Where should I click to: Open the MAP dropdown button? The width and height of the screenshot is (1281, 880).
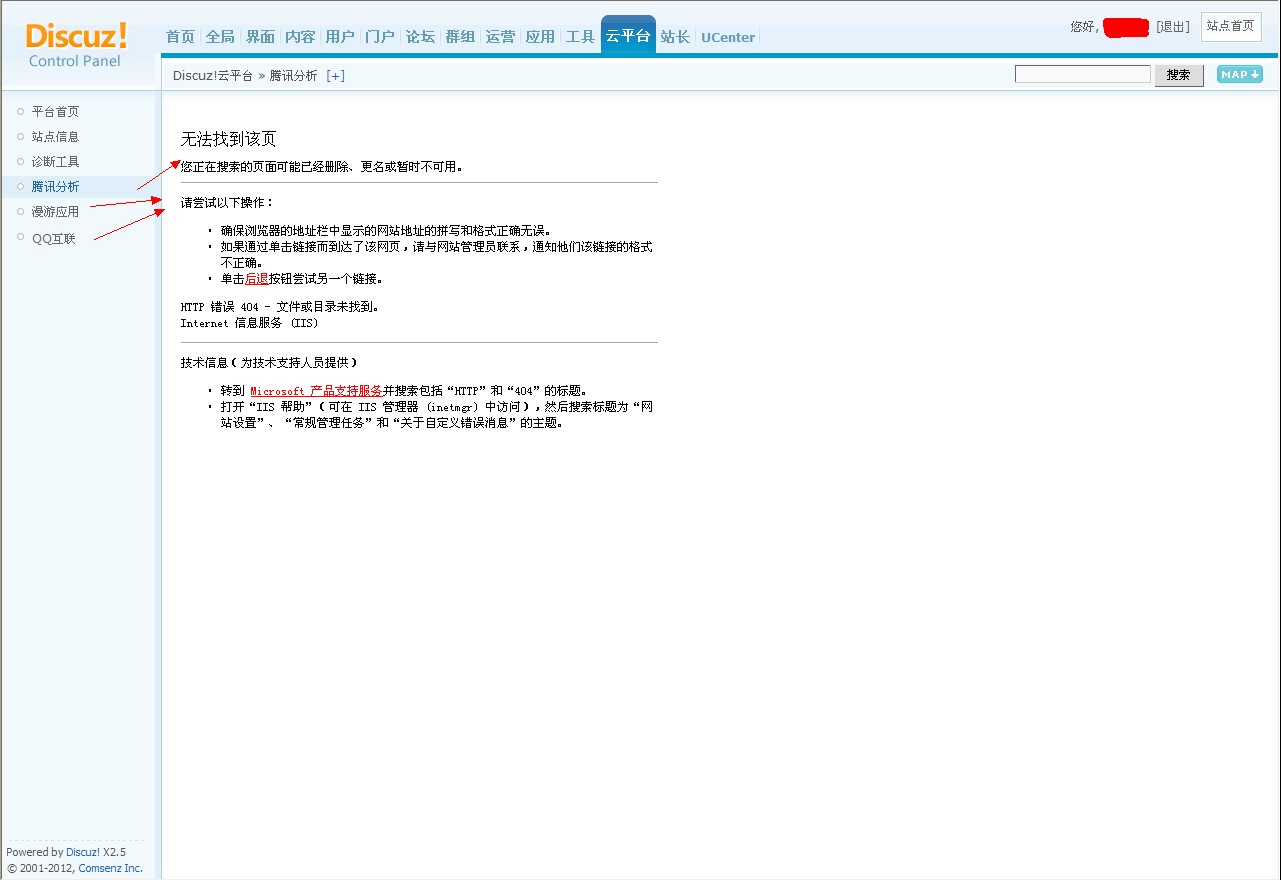point(1239,74)
